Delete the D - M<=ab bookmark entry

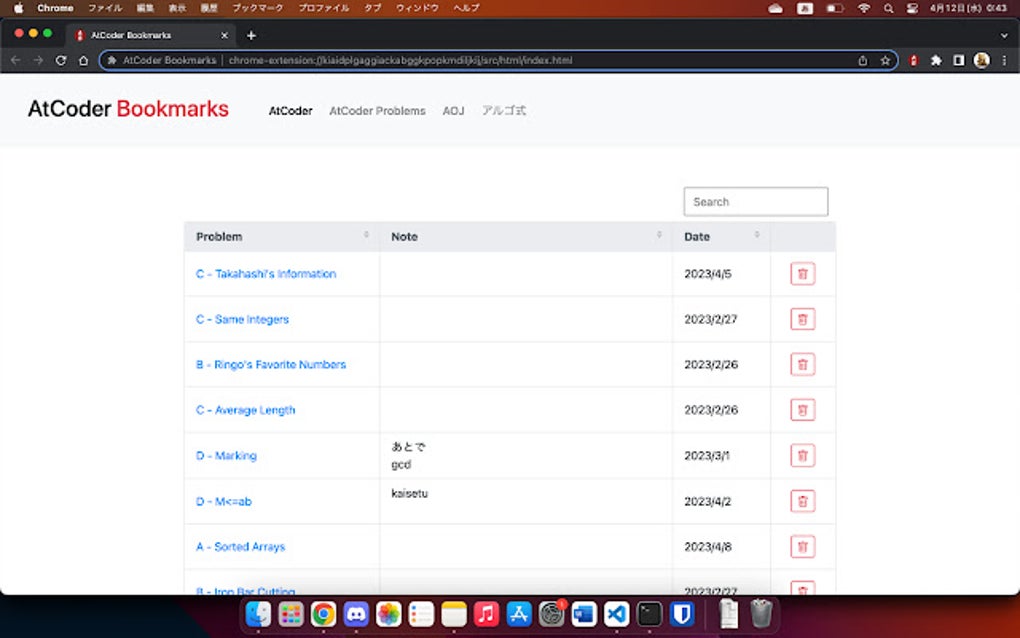point(802,501)
